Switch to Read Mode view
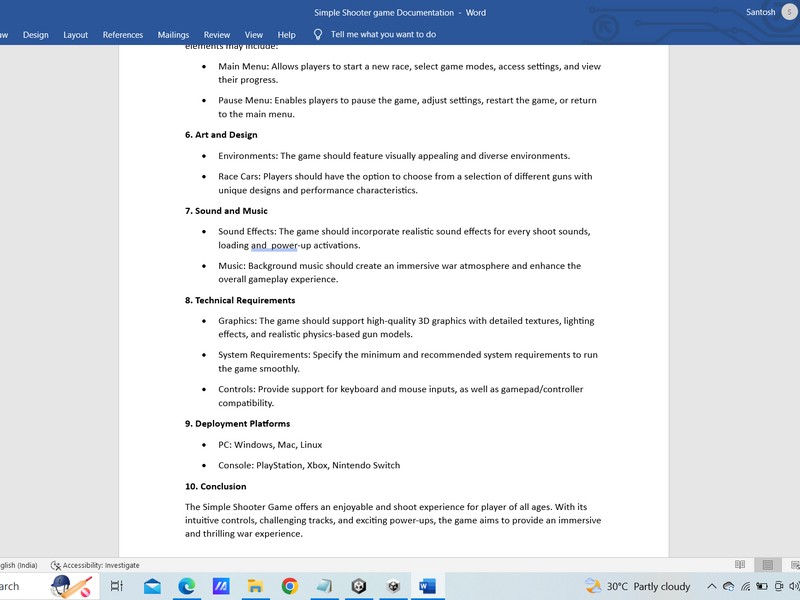The width and height of the screenshot is (800, 600). coord(740,564)
